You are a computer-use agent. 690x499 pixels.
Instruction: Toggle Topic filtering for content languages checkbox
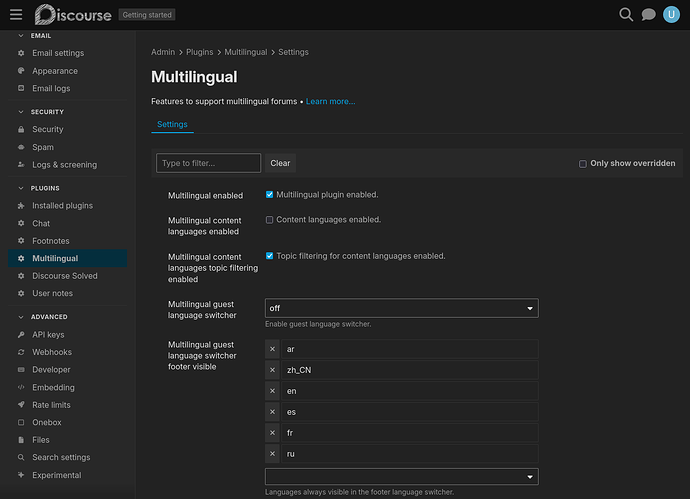[x=269, y=256]
